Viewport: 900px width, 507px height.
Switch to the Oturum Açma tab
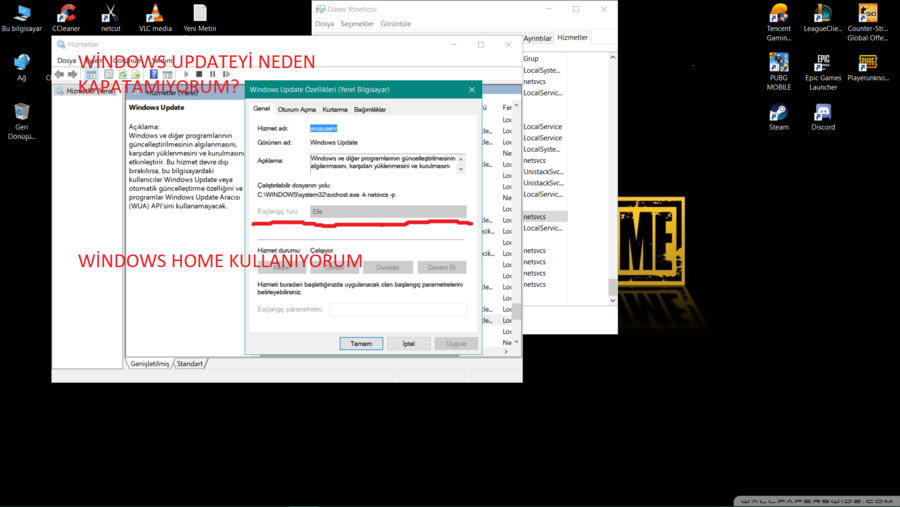point(297,109)
